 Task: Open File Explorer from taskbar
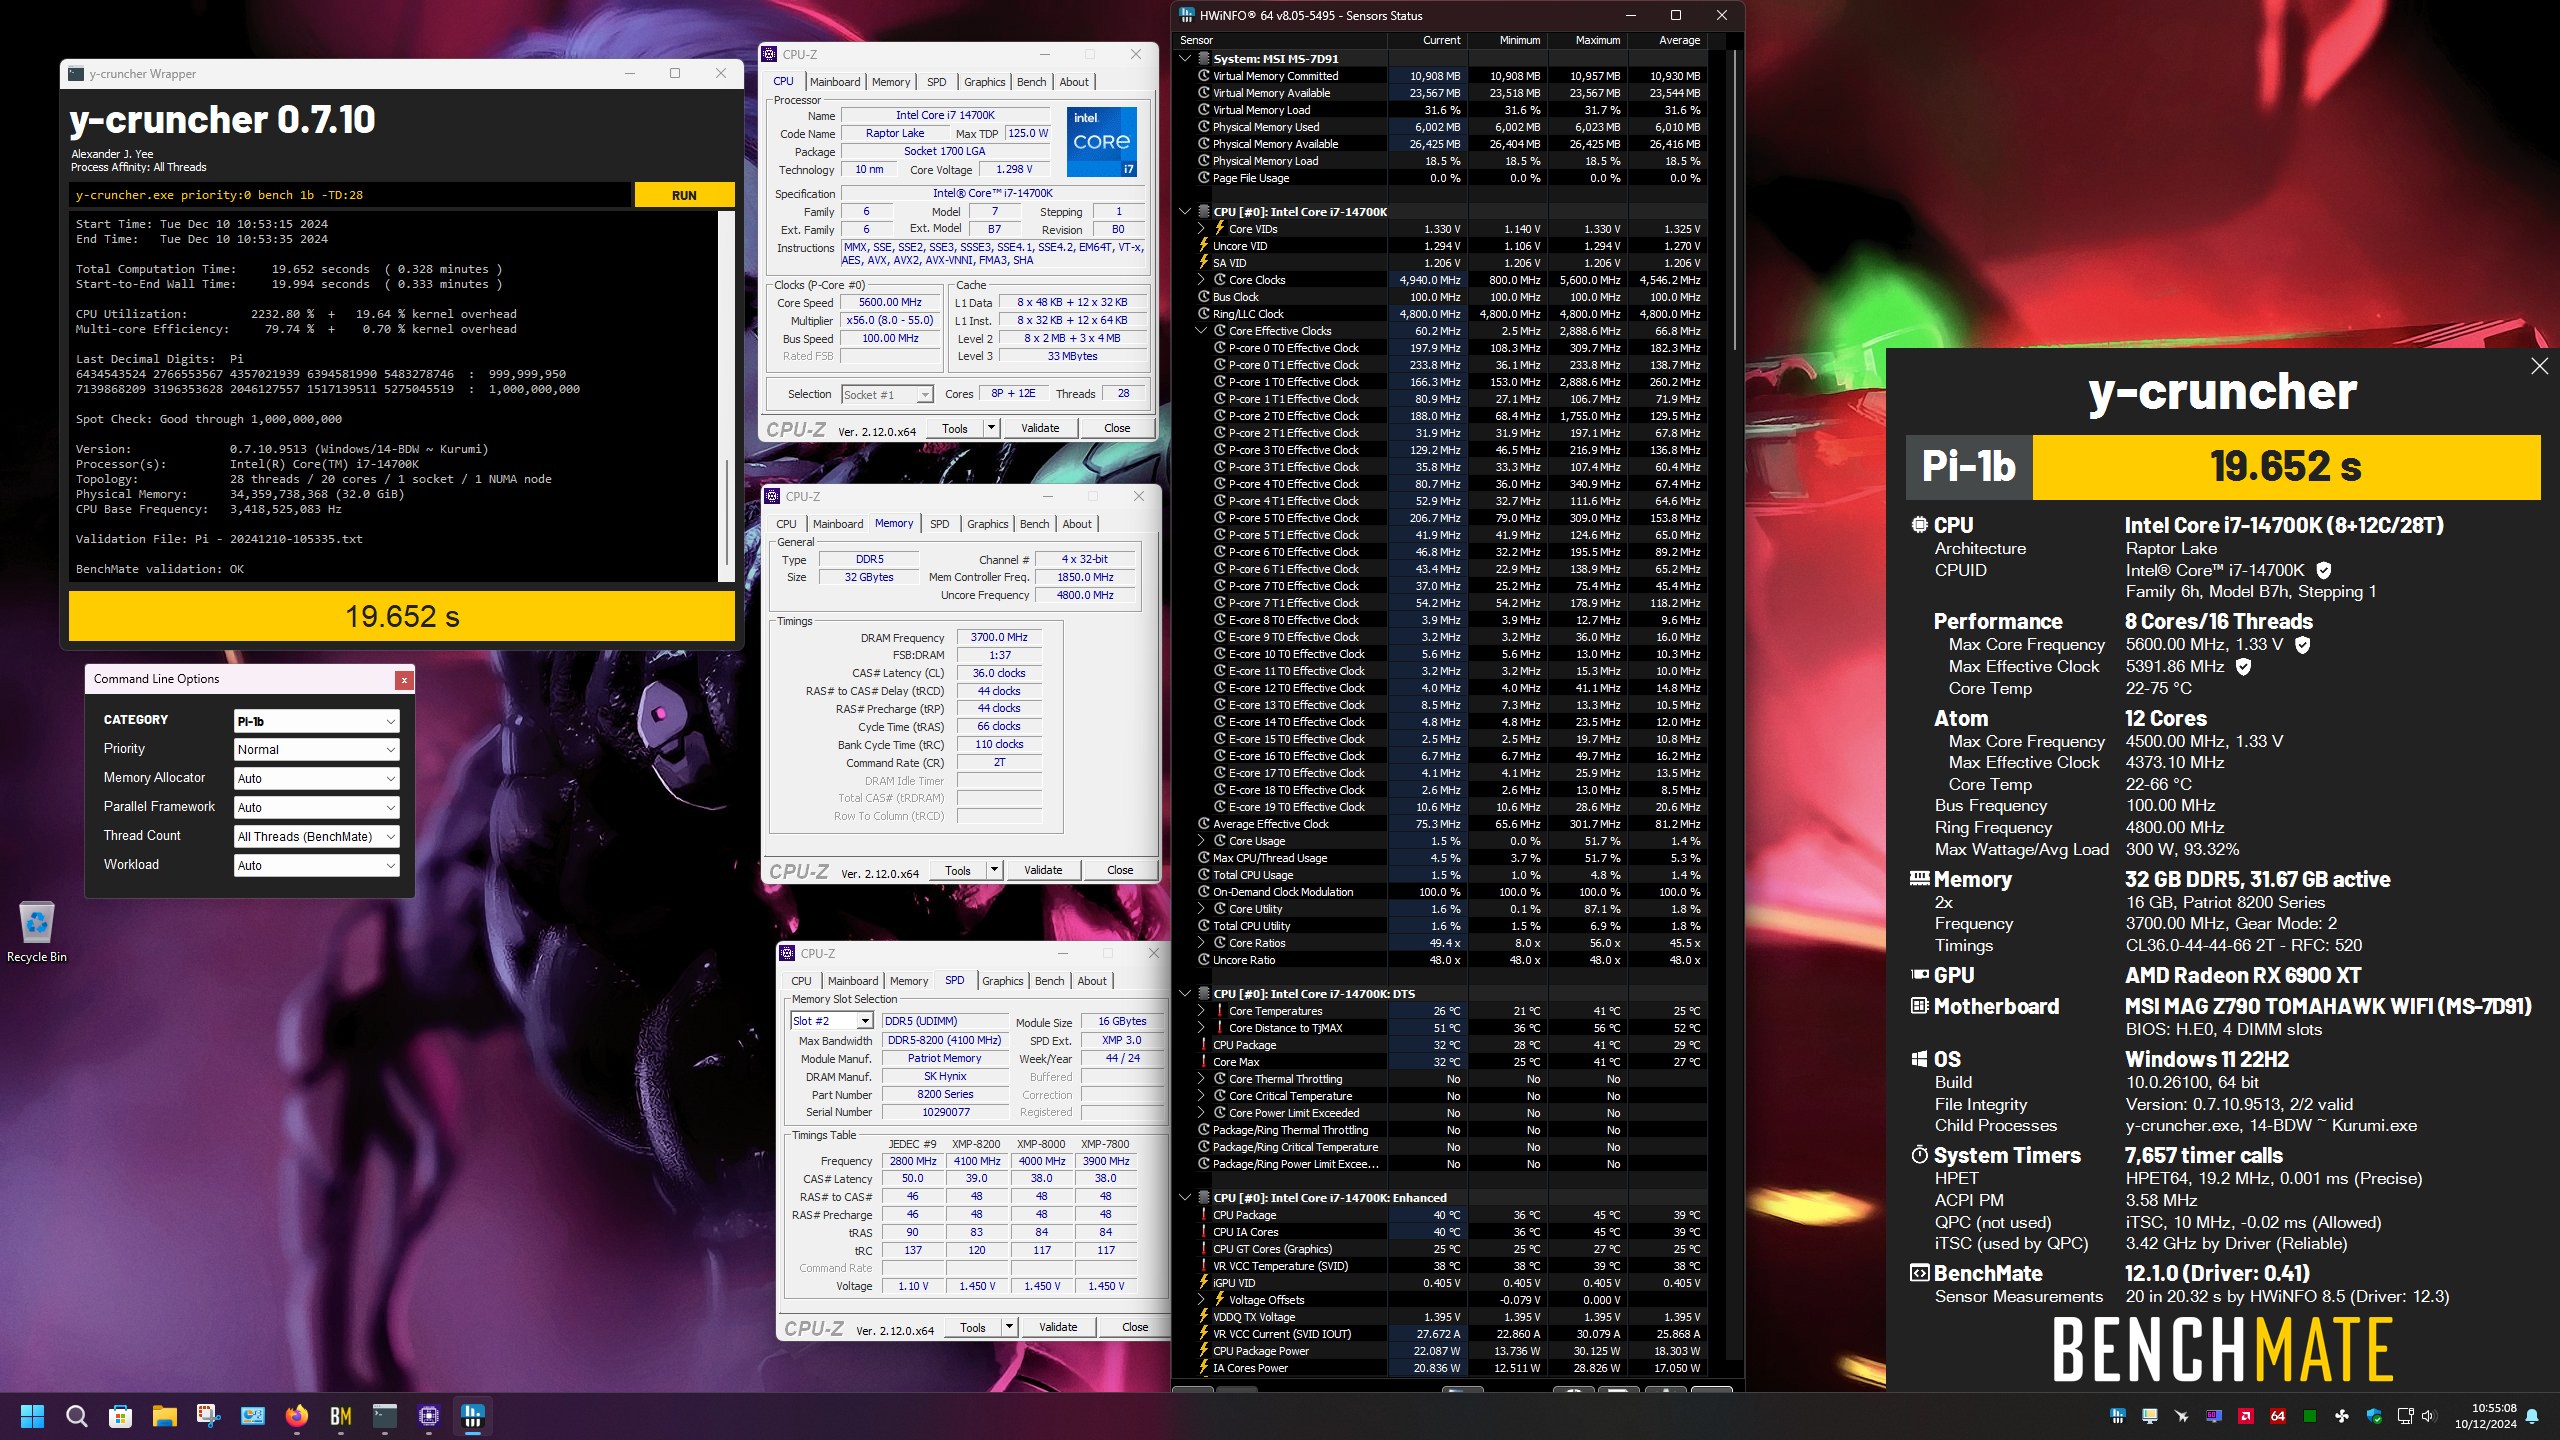click(164, 1416)
